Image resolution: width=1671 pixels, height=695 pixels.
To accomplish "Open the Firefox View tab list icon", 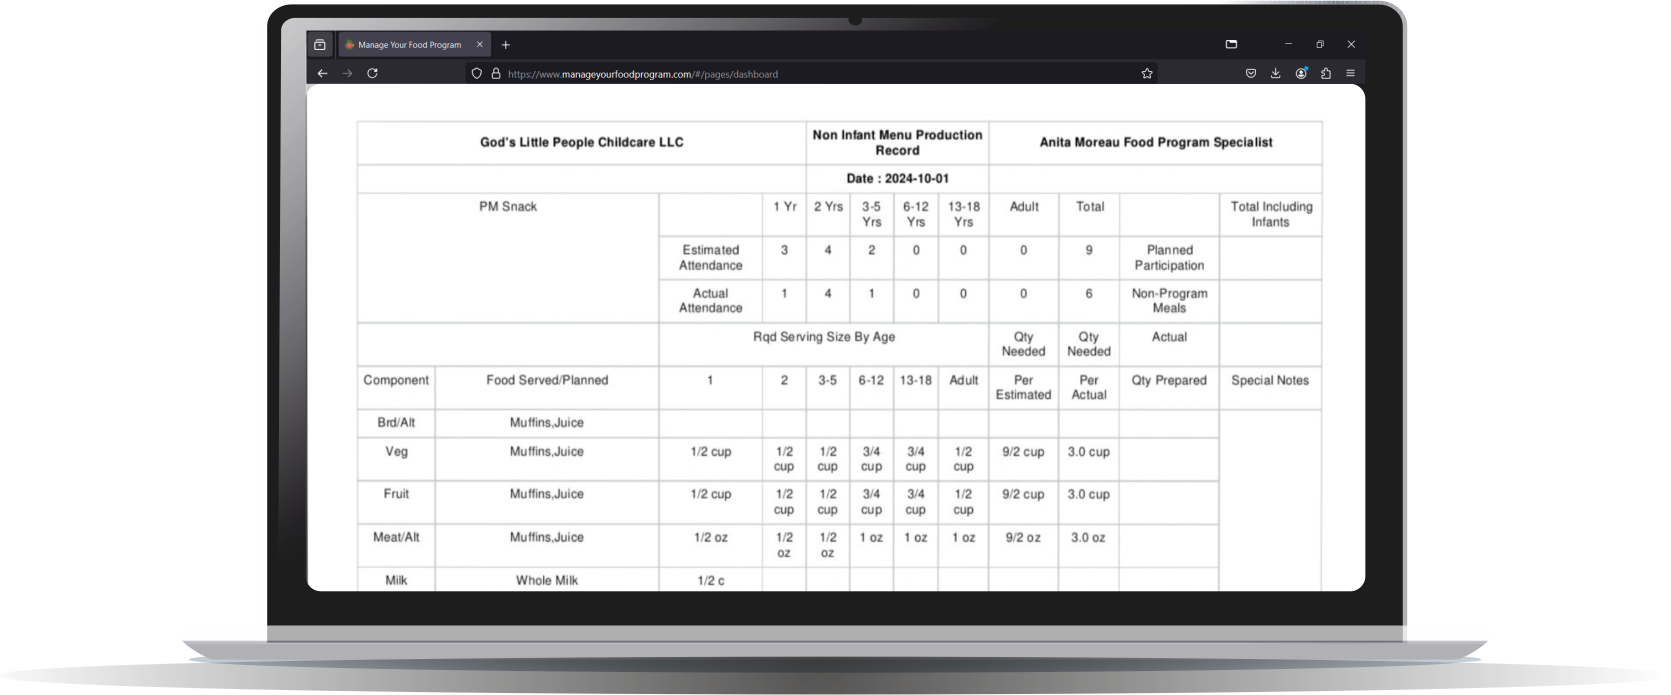I will [x=320, y=45].
